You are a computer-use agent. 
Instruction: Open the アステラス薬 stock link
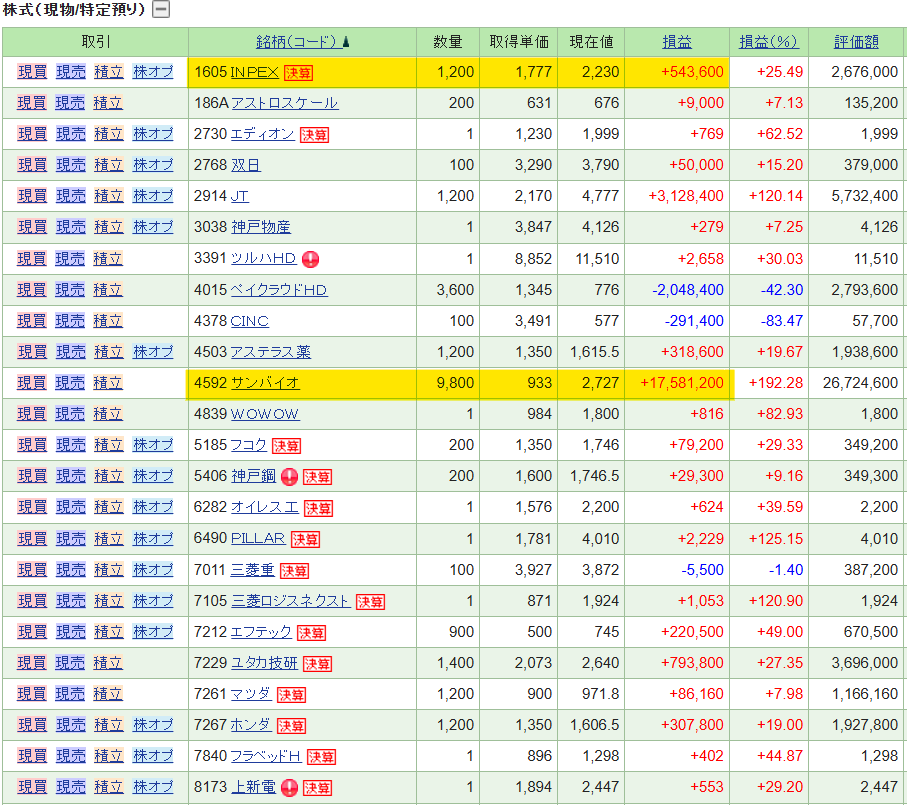pos(271,352)
